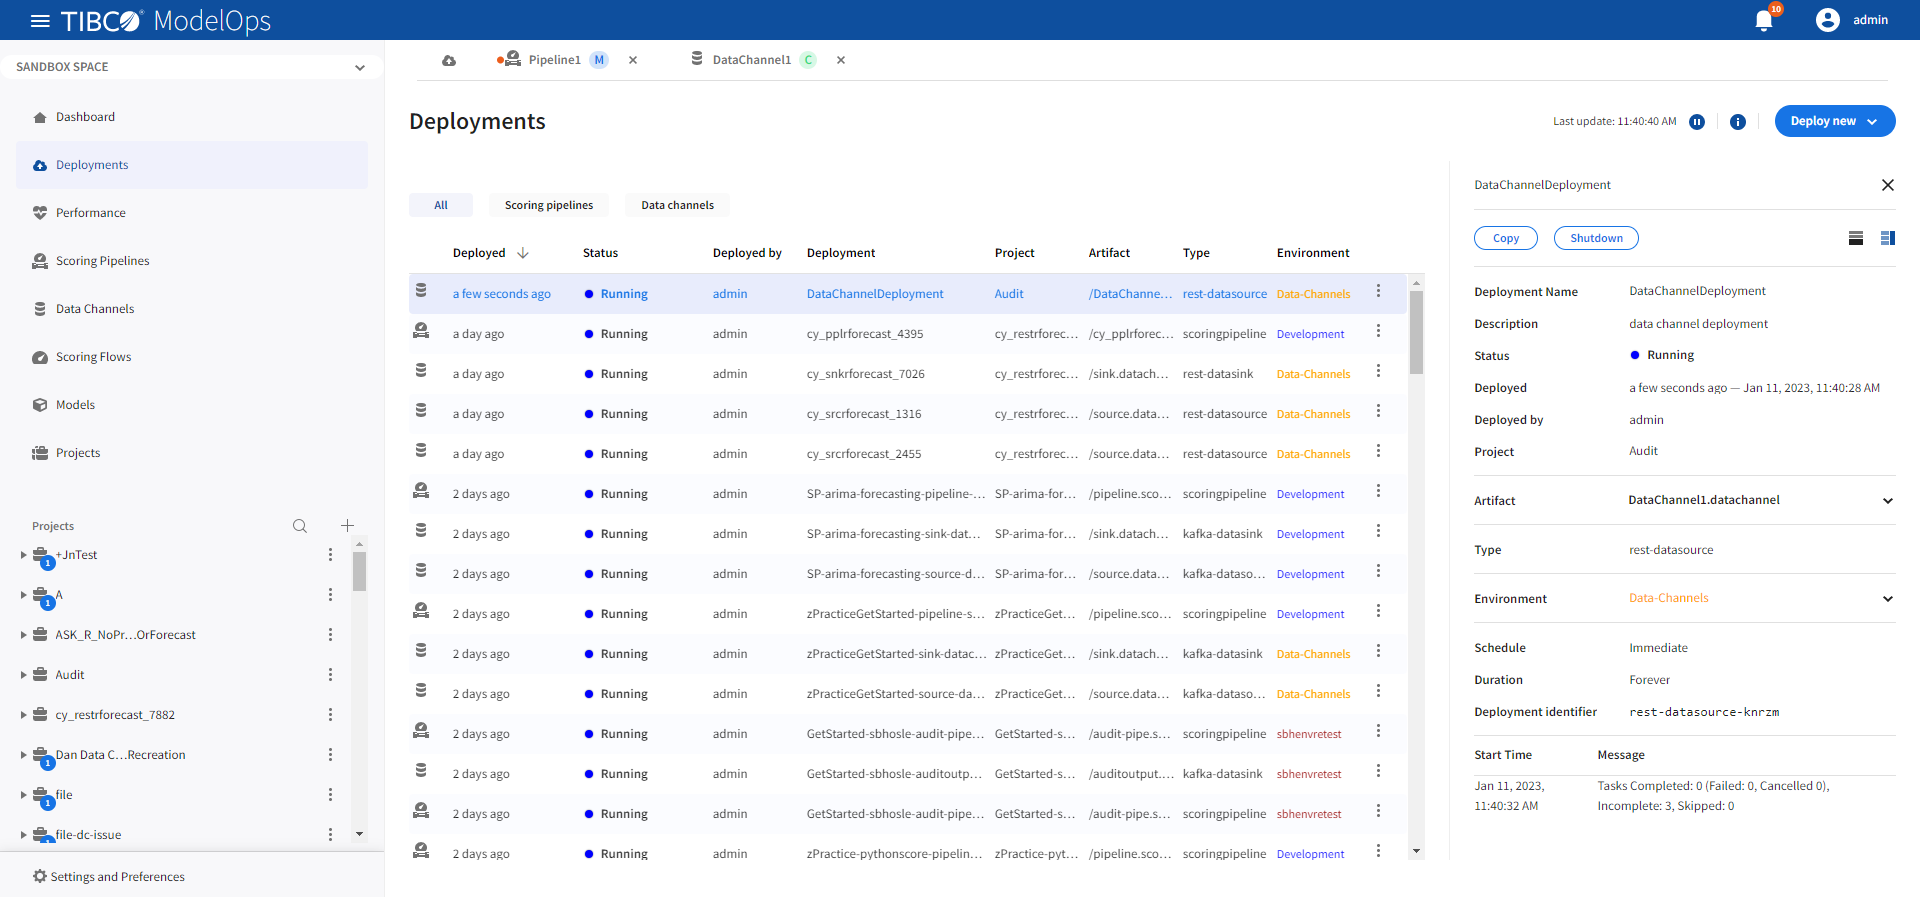Pause auto-refresh of last update
Screen dimensions: 1920x897
pyautogui.click(x=1697, y=122)
